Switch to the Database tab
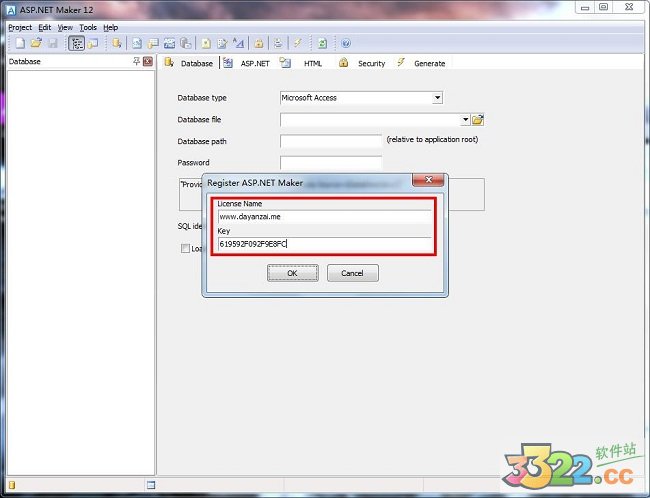Image resolution: width=650 pixels, height=498 pixels. click(x=189, y=63)
